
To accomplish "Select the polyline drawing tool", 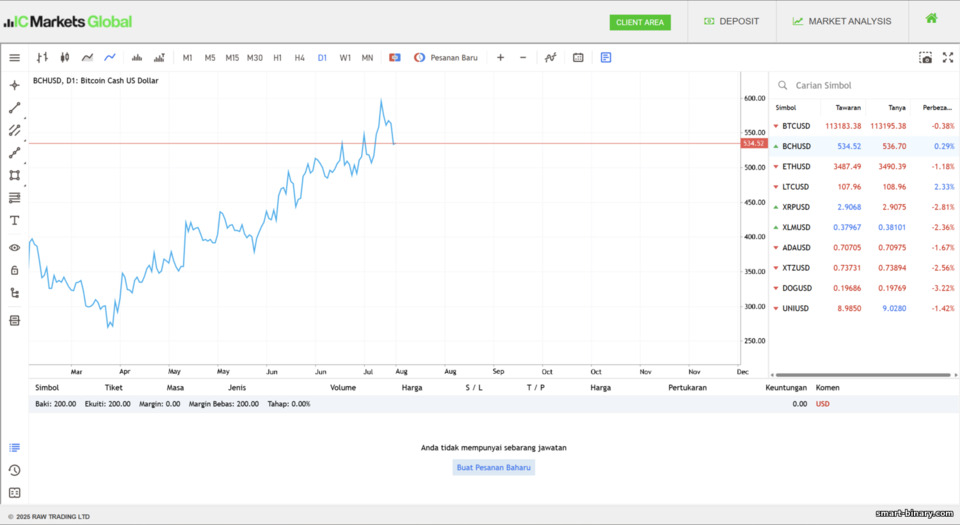I will [x=15, y=153].
